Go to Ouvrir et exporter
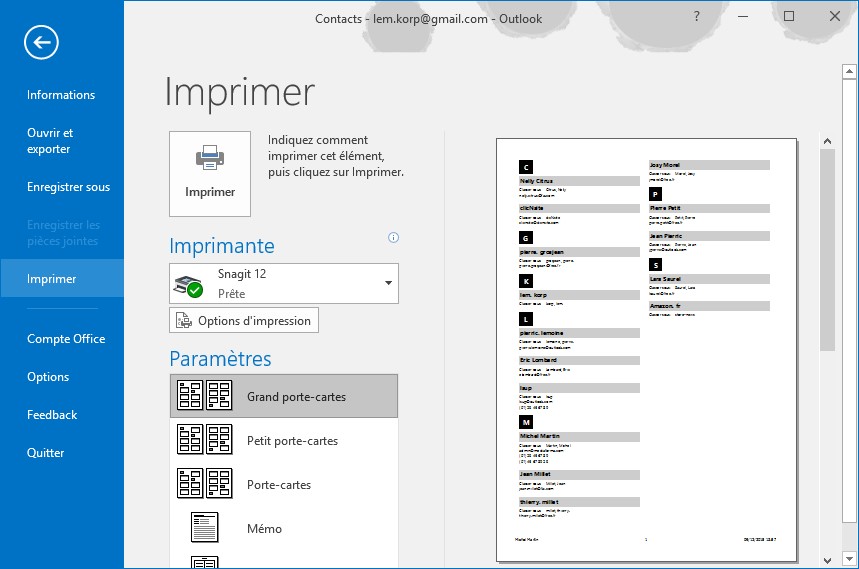 pyautogui.click(x=50, y=141)
